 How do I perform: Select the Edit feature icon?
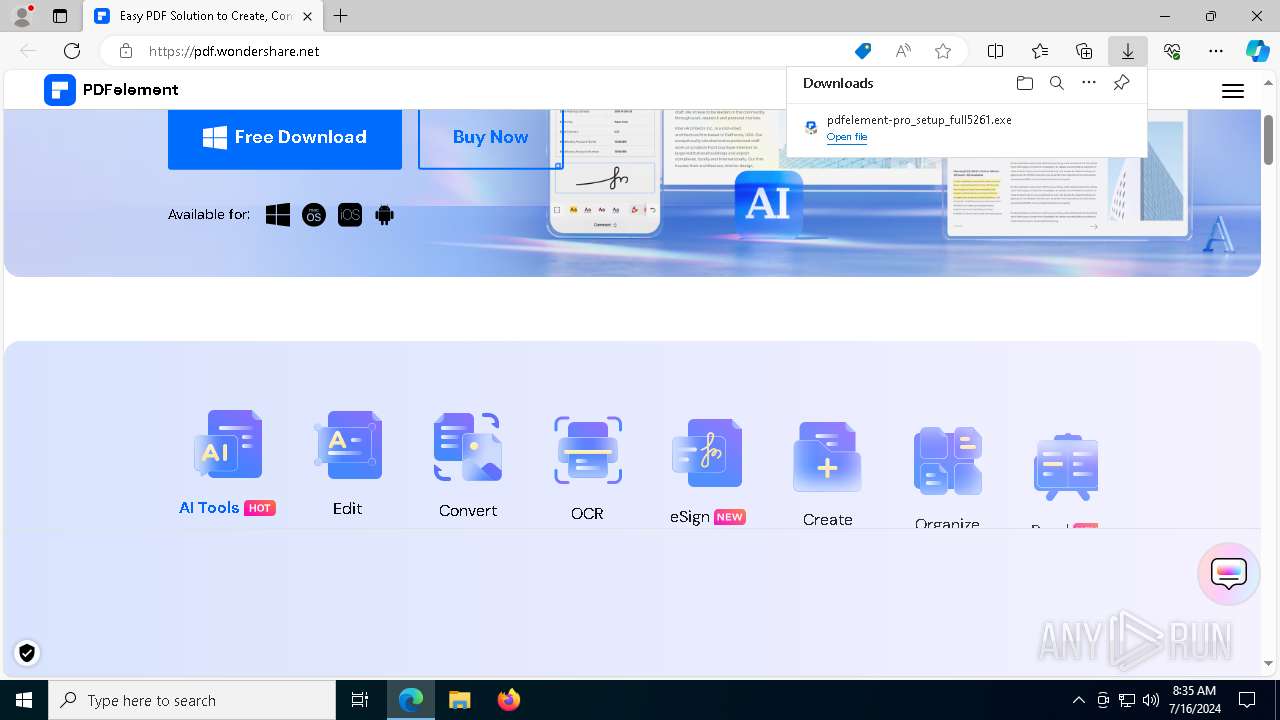coord(348,445)
